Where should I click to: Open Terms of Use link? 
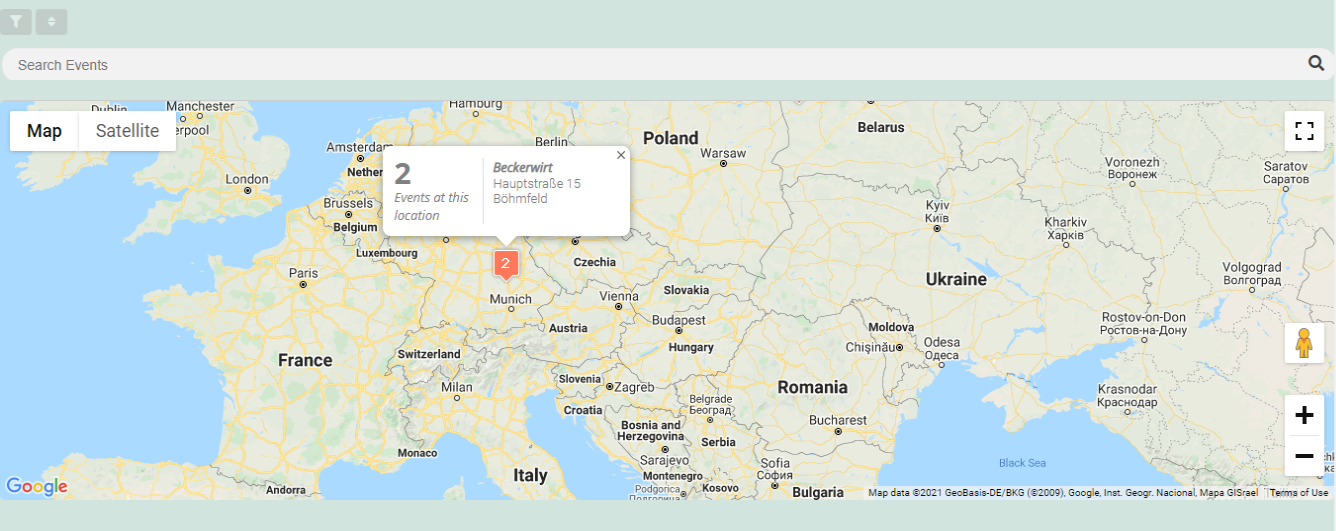pyautogui.click(x=1298, y=492)
